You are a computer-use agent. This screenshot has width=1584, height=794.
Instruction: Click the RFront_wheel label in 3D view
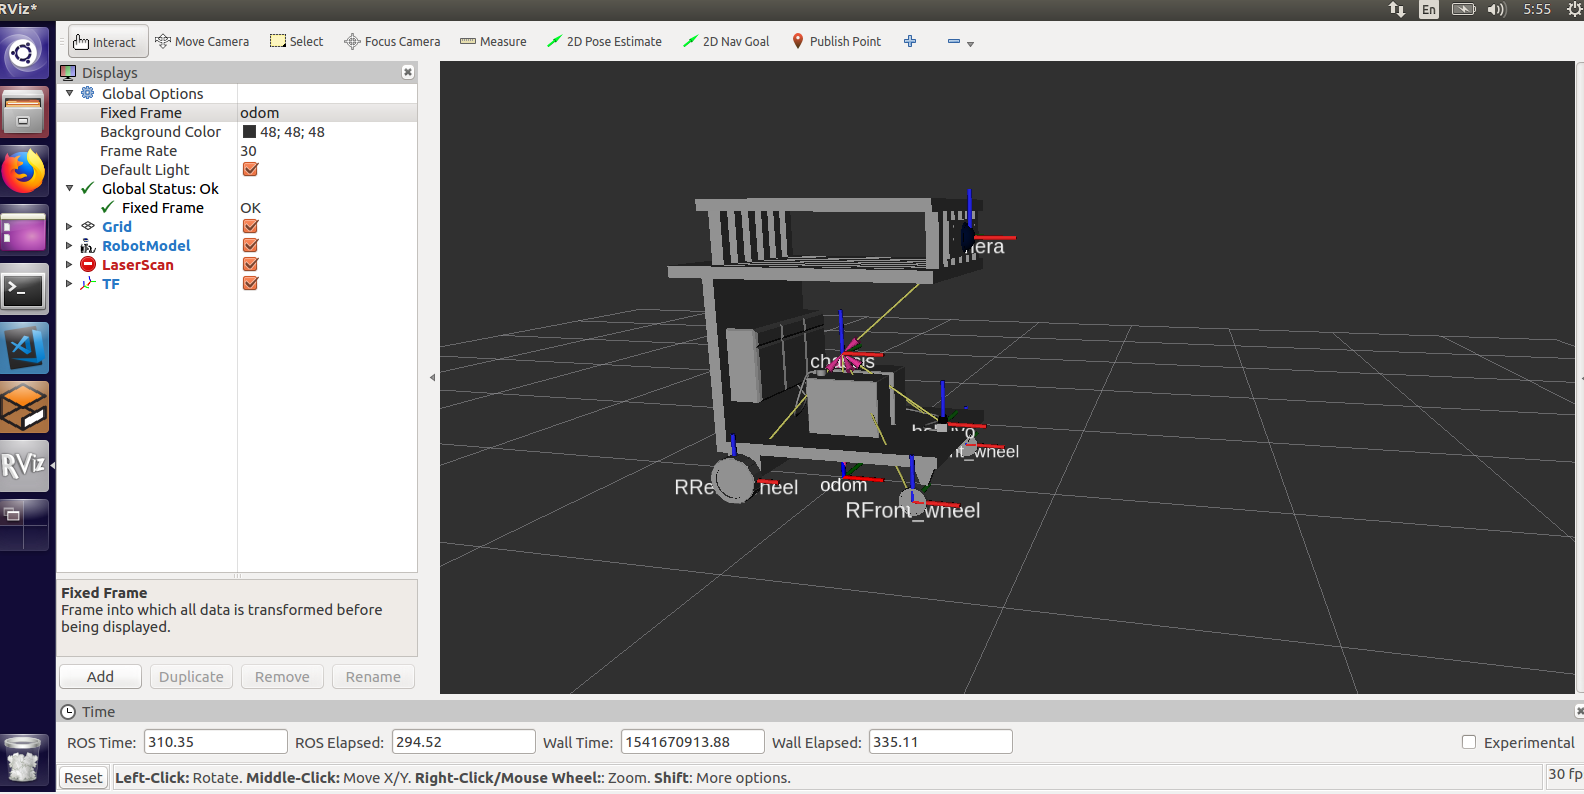point(913,511)
